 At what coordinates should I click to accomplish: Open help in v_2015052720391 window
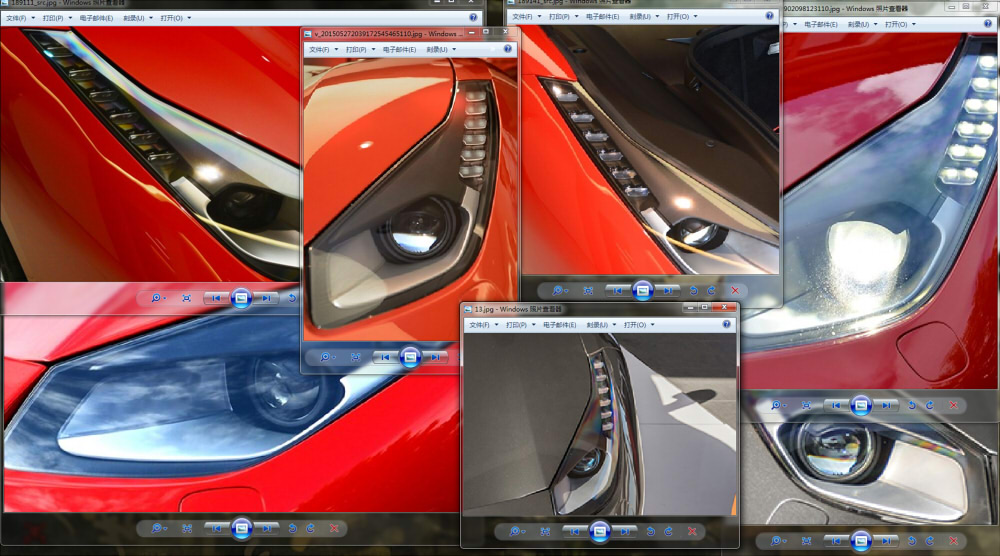pyautogui.click(x=508, y=49)
